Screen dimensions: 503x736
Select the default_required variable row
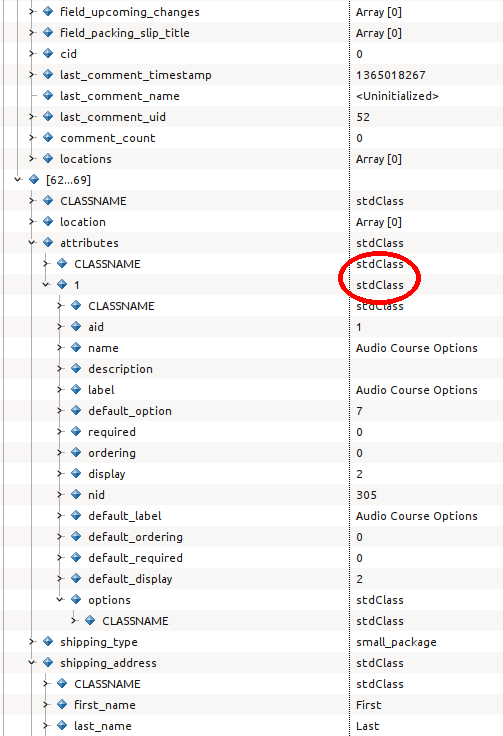coord(253,558)
